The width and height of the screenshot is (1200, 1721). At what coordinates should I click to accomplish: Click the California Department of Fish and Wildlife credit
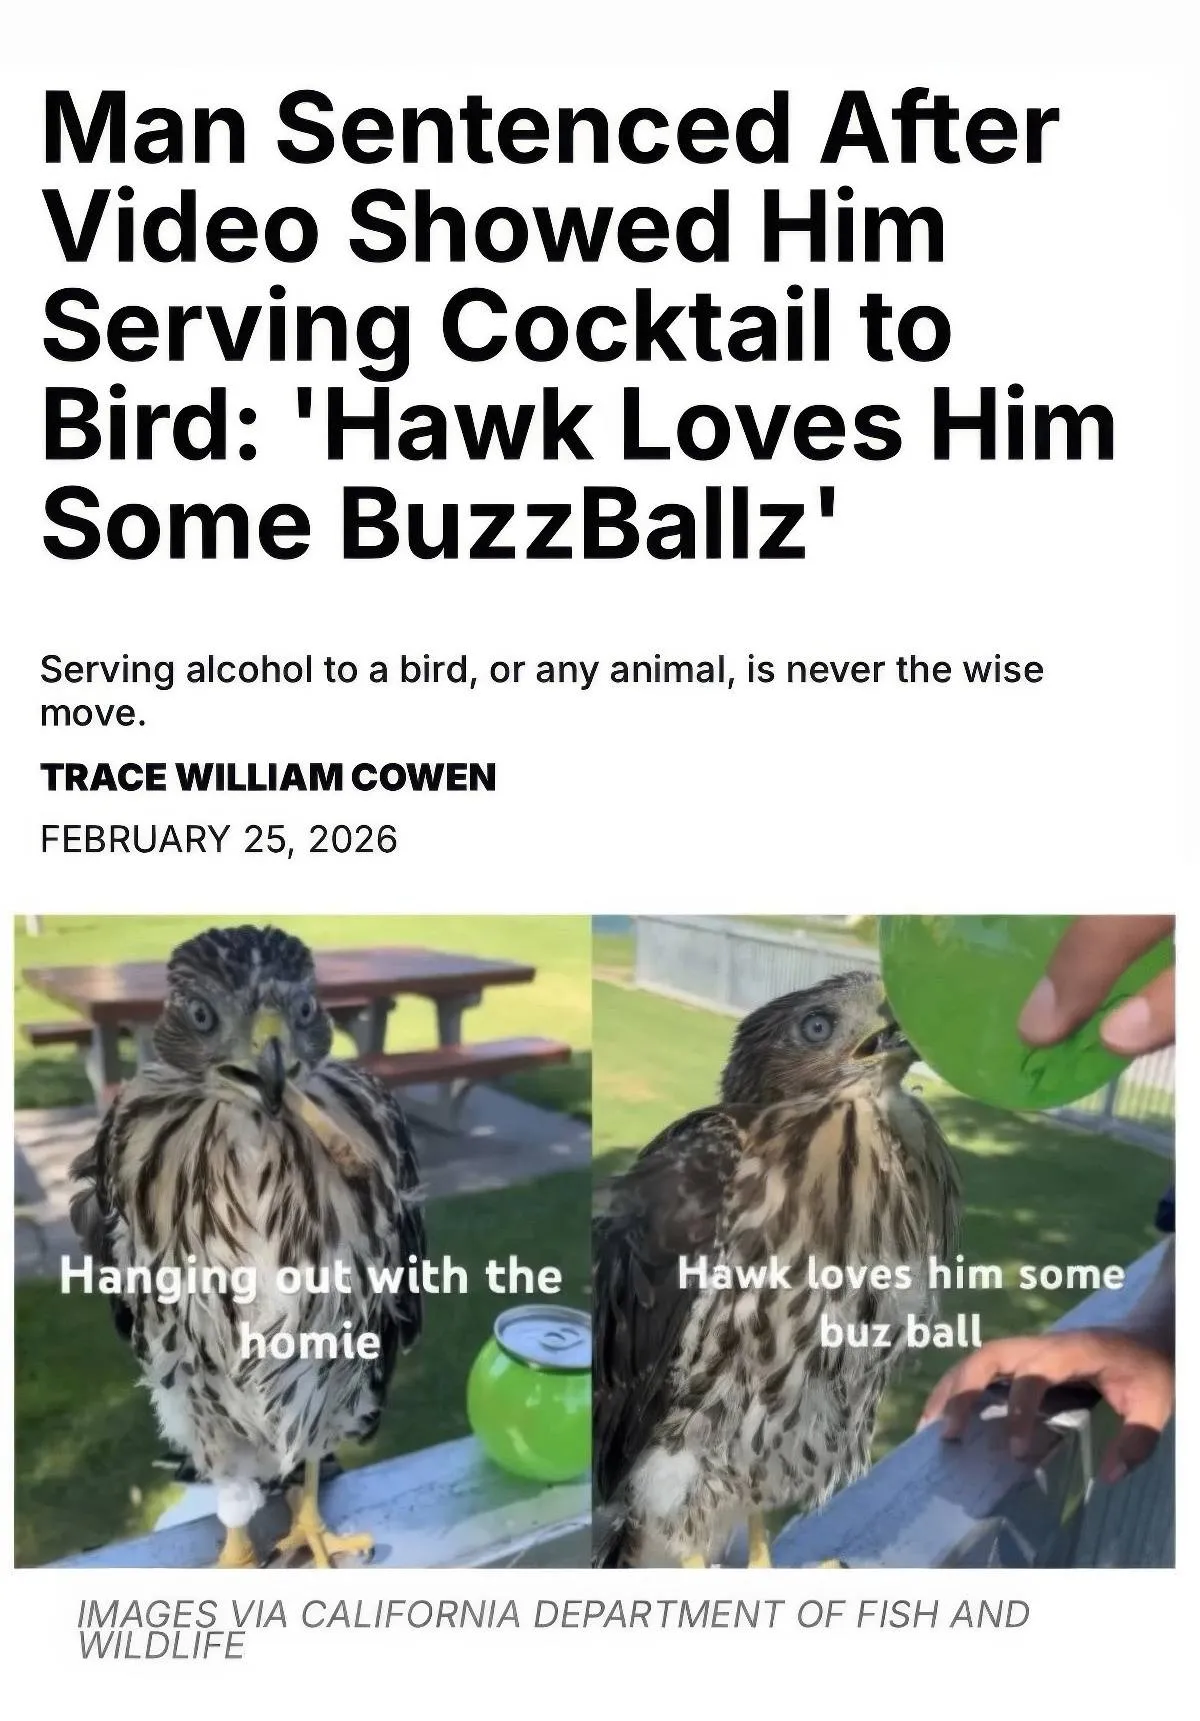(553, 1628)
